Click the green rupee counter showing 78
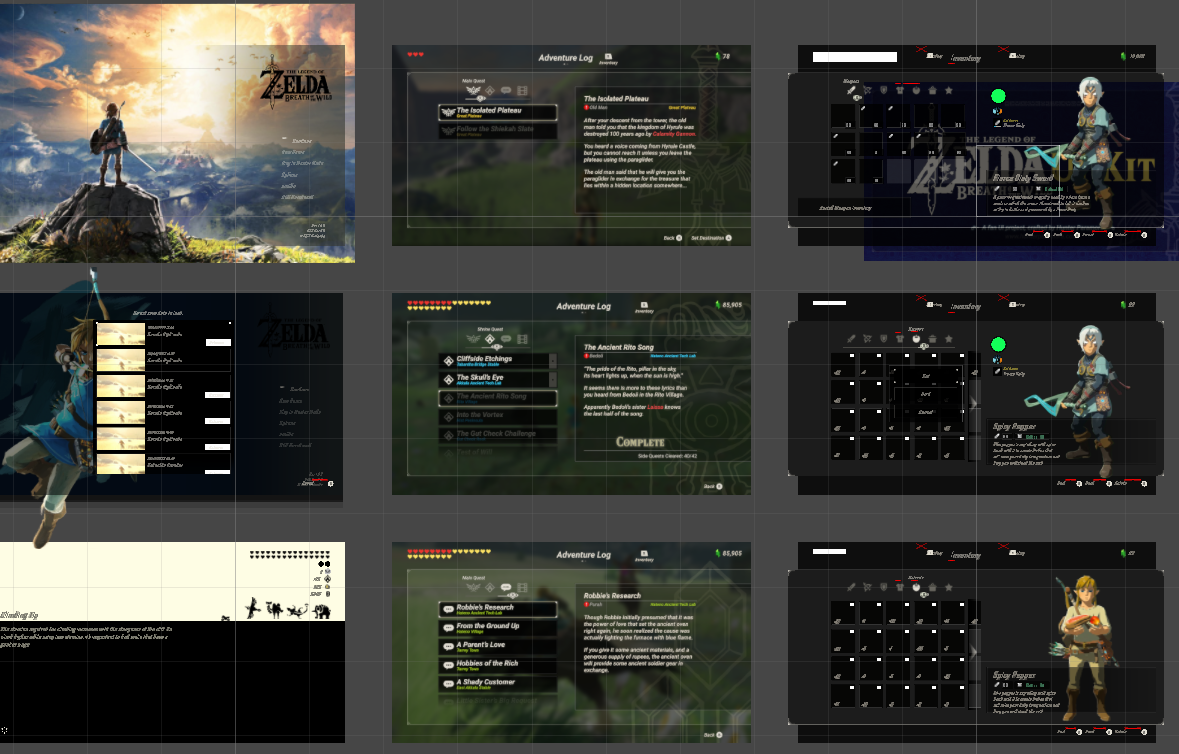 coord(723,56)
